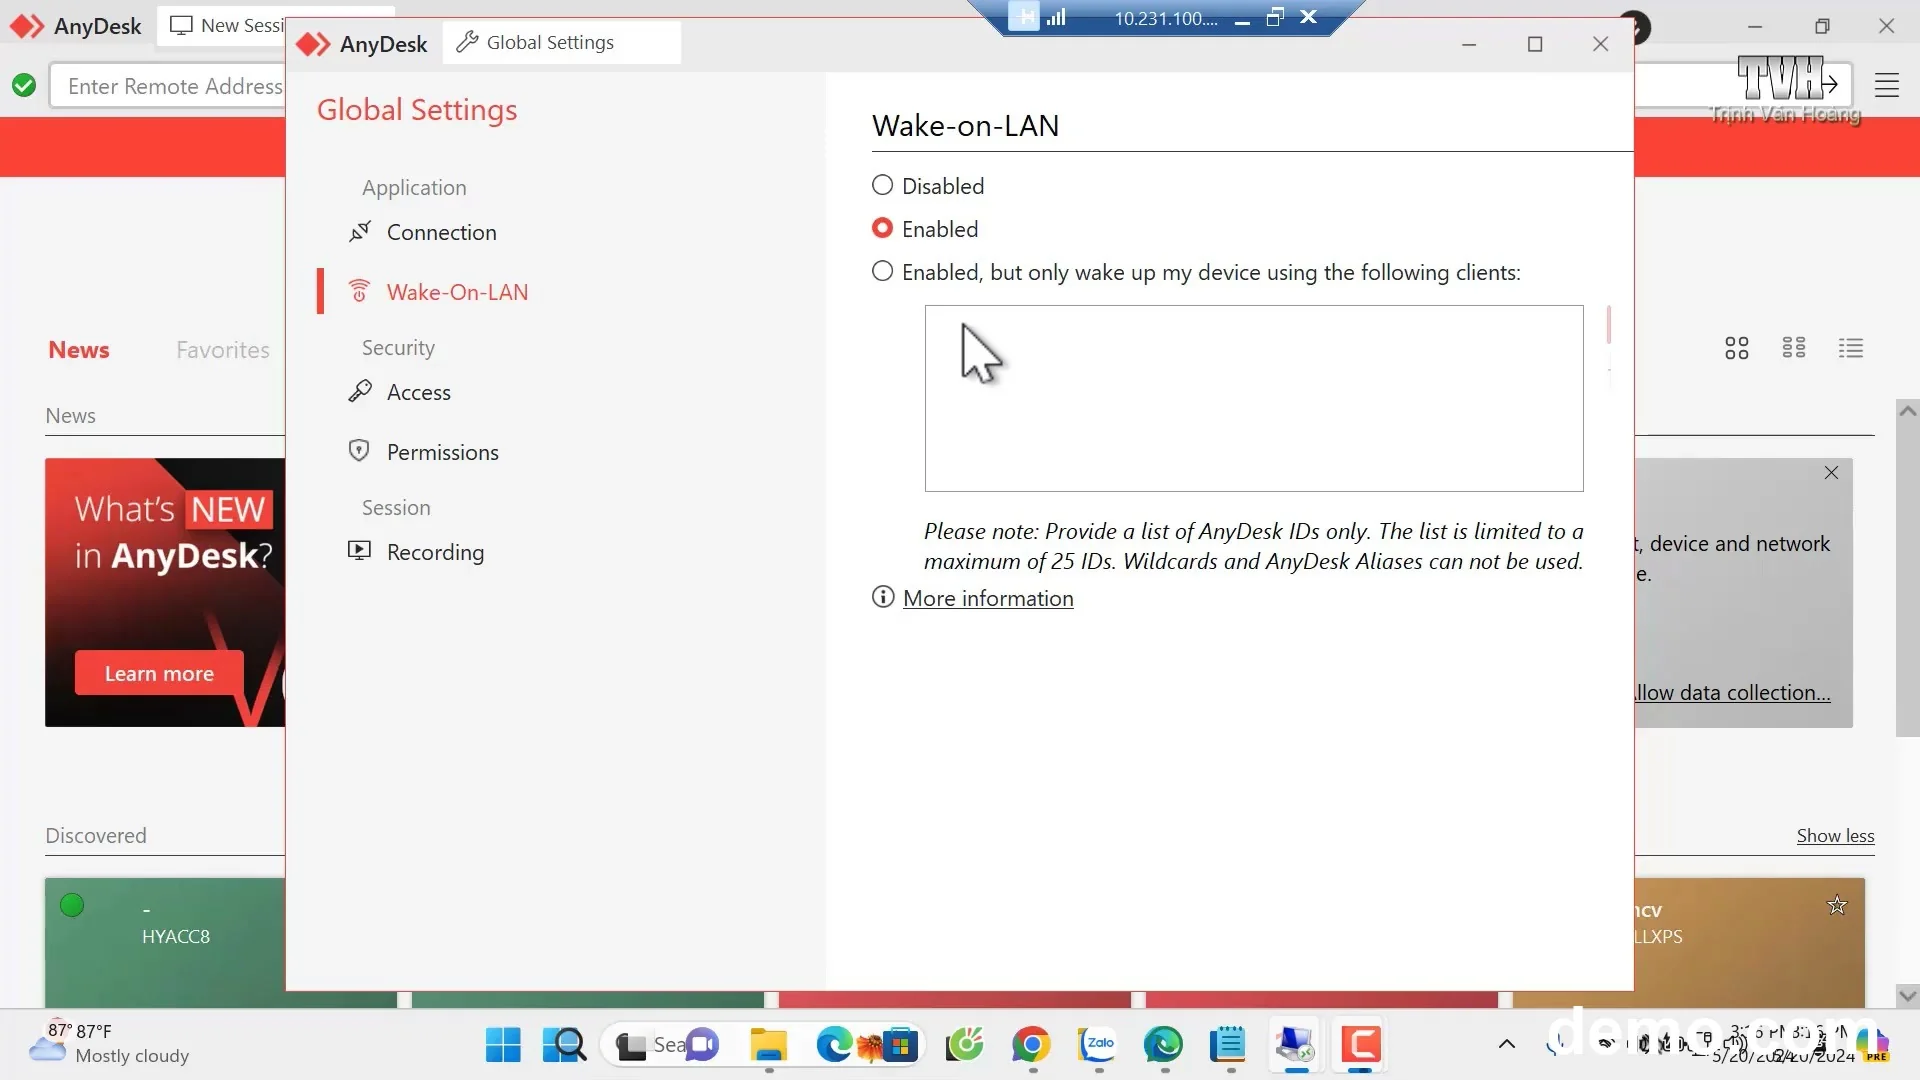The width and height of the screenshot is (1920, 1080).
Task: Open the weather widget showing Mostly cloudy
Action: pos(110,1044)
